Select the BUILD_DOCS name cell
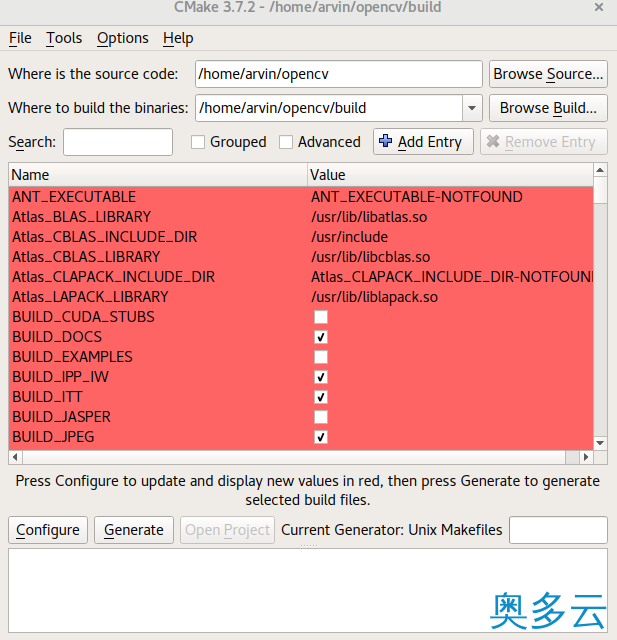This screenshot has width=617, height=640. click(x=57, y=337)
